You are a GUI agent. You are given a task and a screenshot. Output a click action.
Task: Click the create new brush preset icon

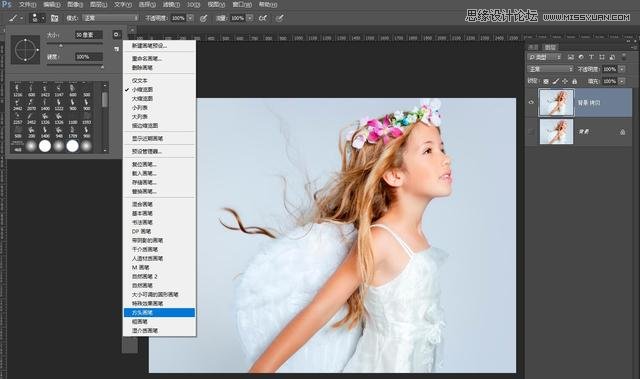click(x=117, y=49)
